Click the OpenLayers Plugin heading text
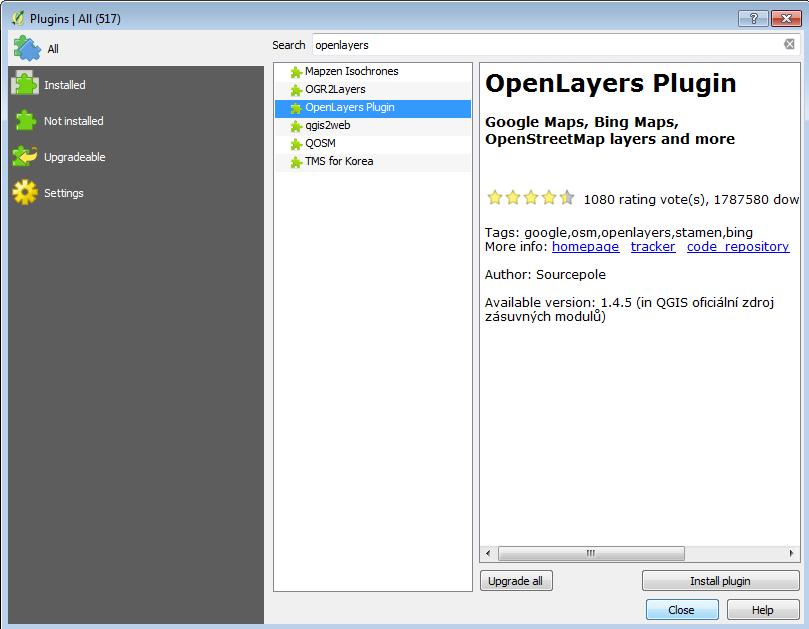The height and width of the screenshot is (629, 809). click(x=610, y=84)
